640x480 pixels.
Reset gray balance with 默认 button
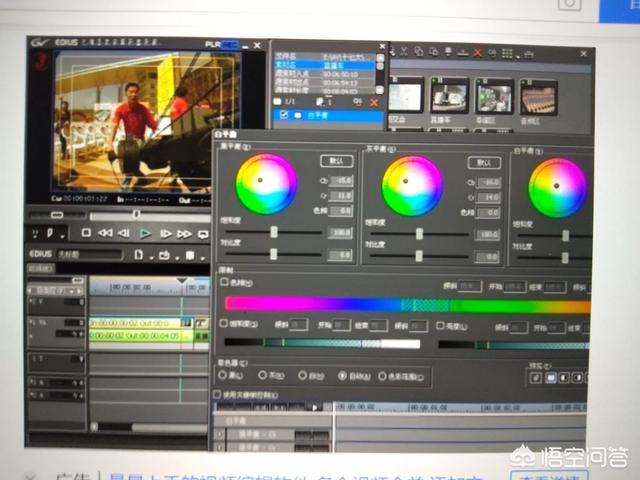484,163
